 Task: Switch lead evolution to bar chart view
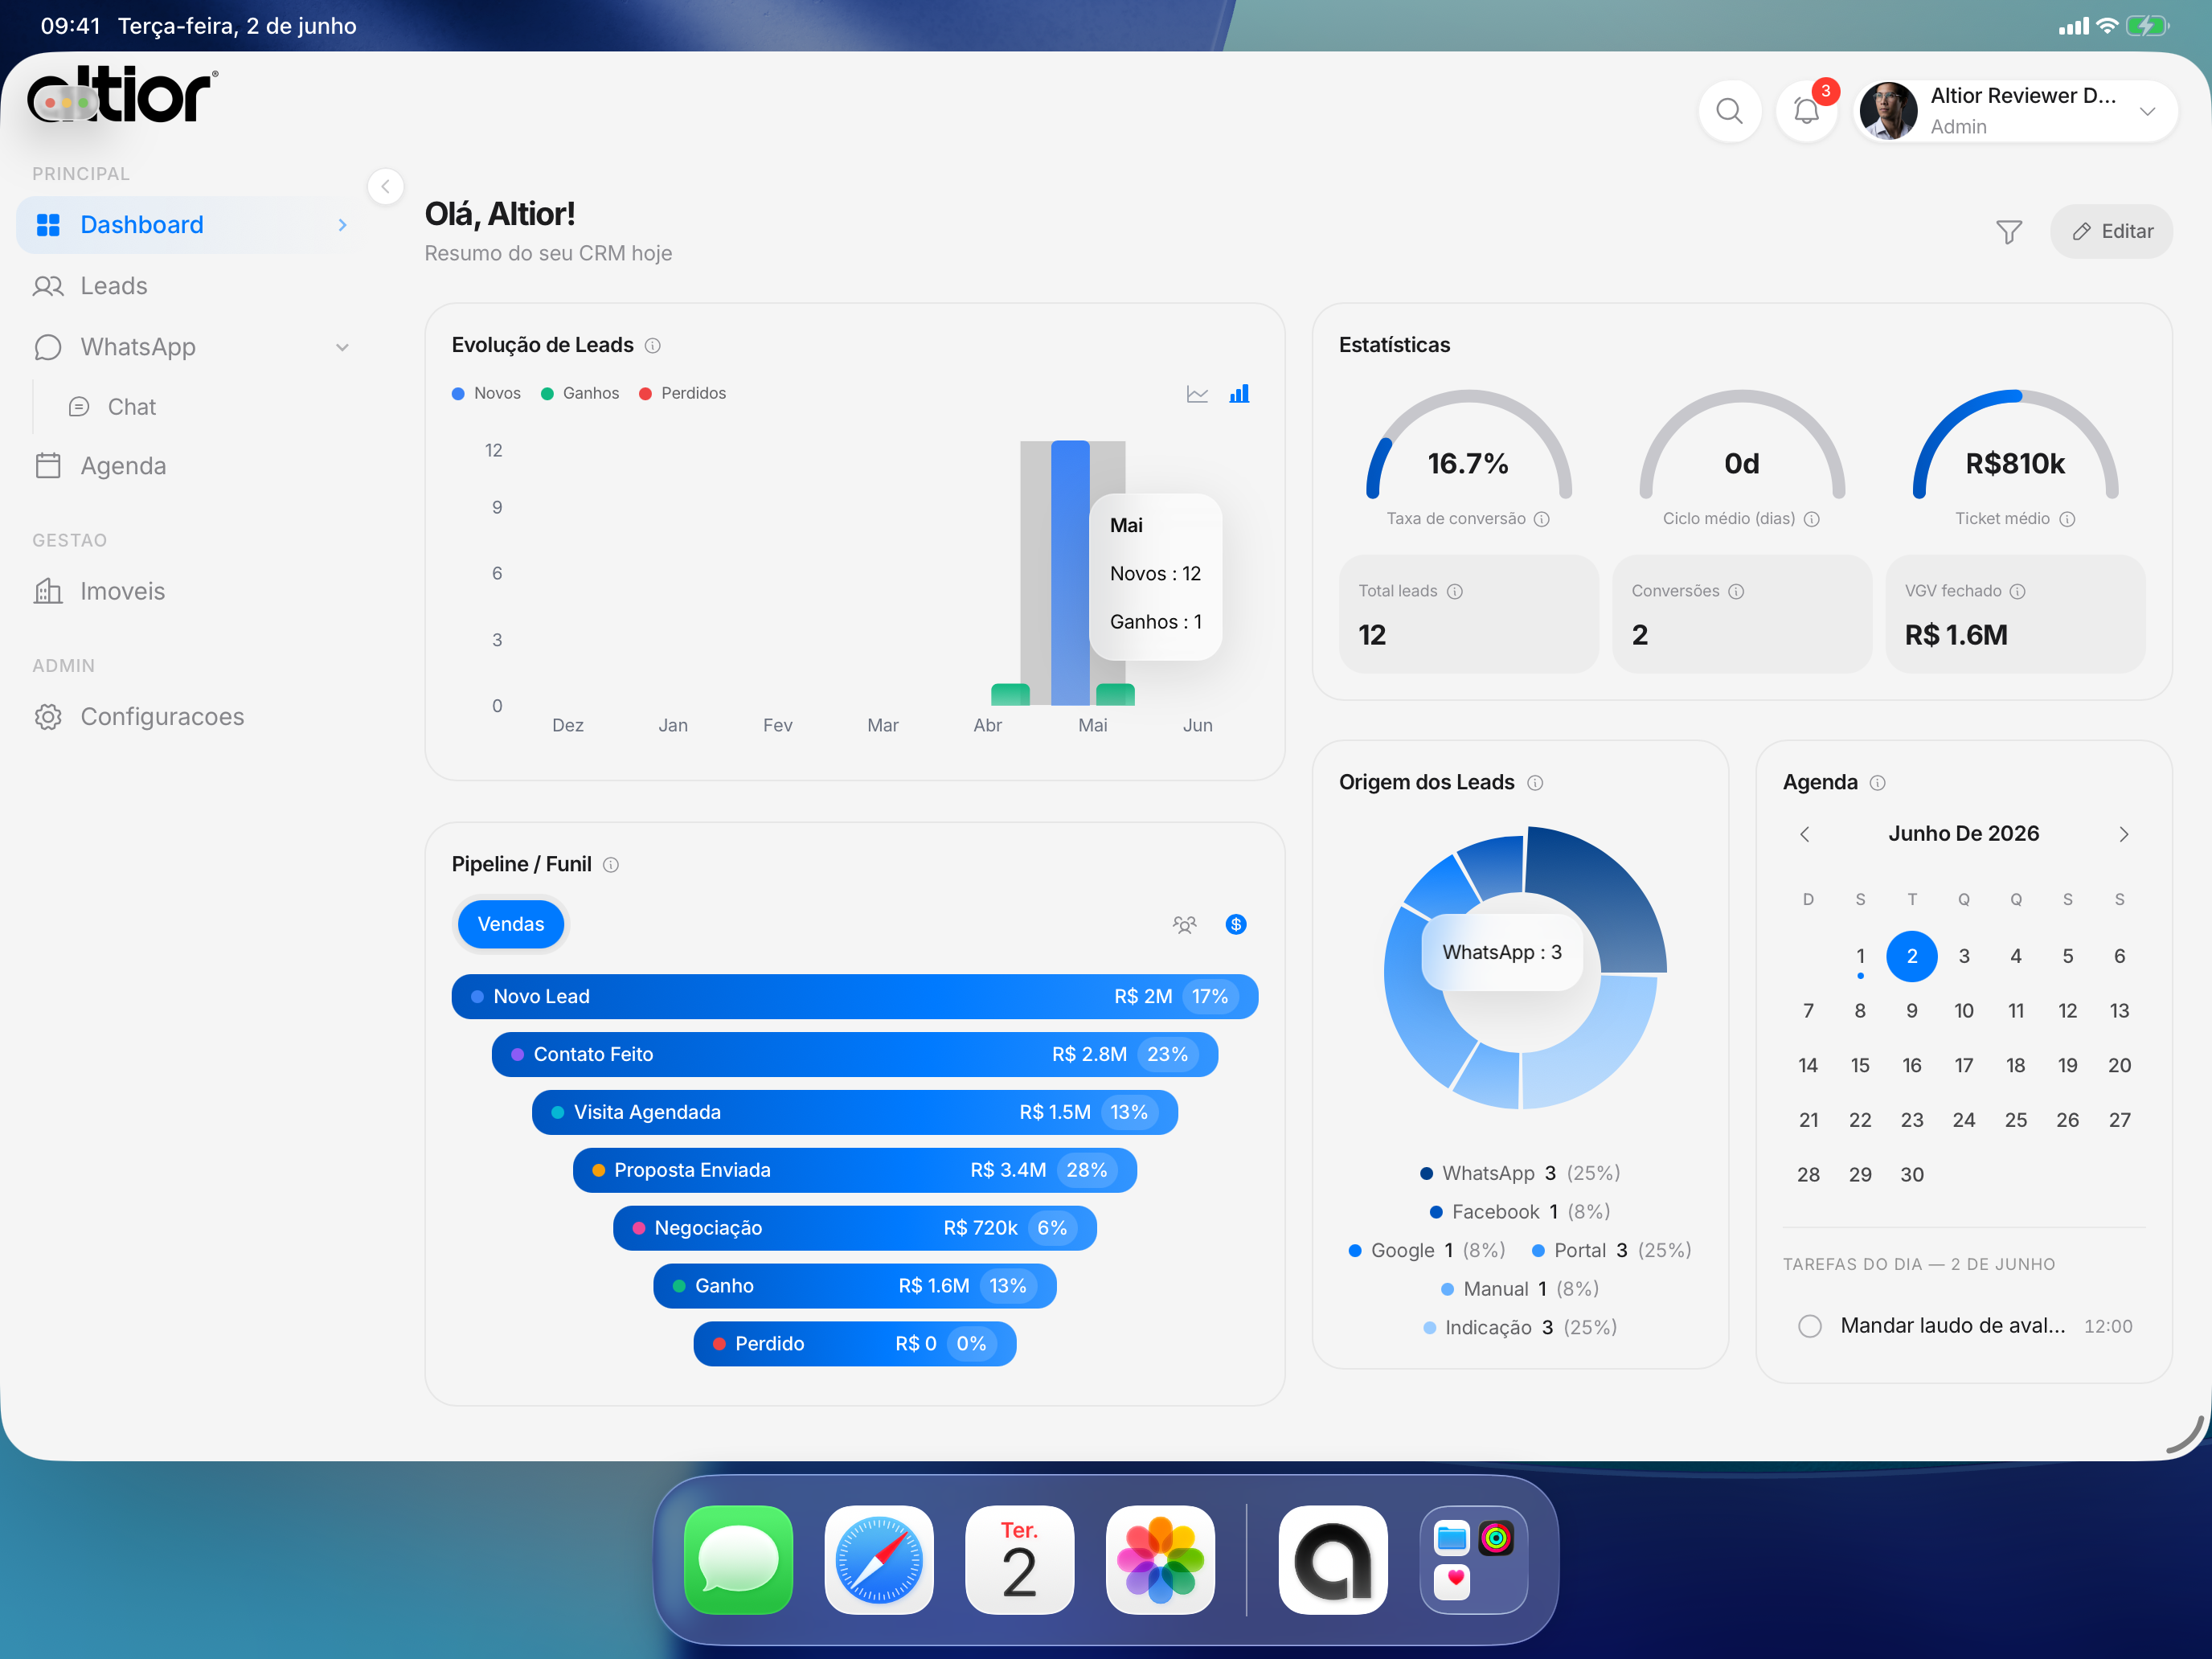1239,394
